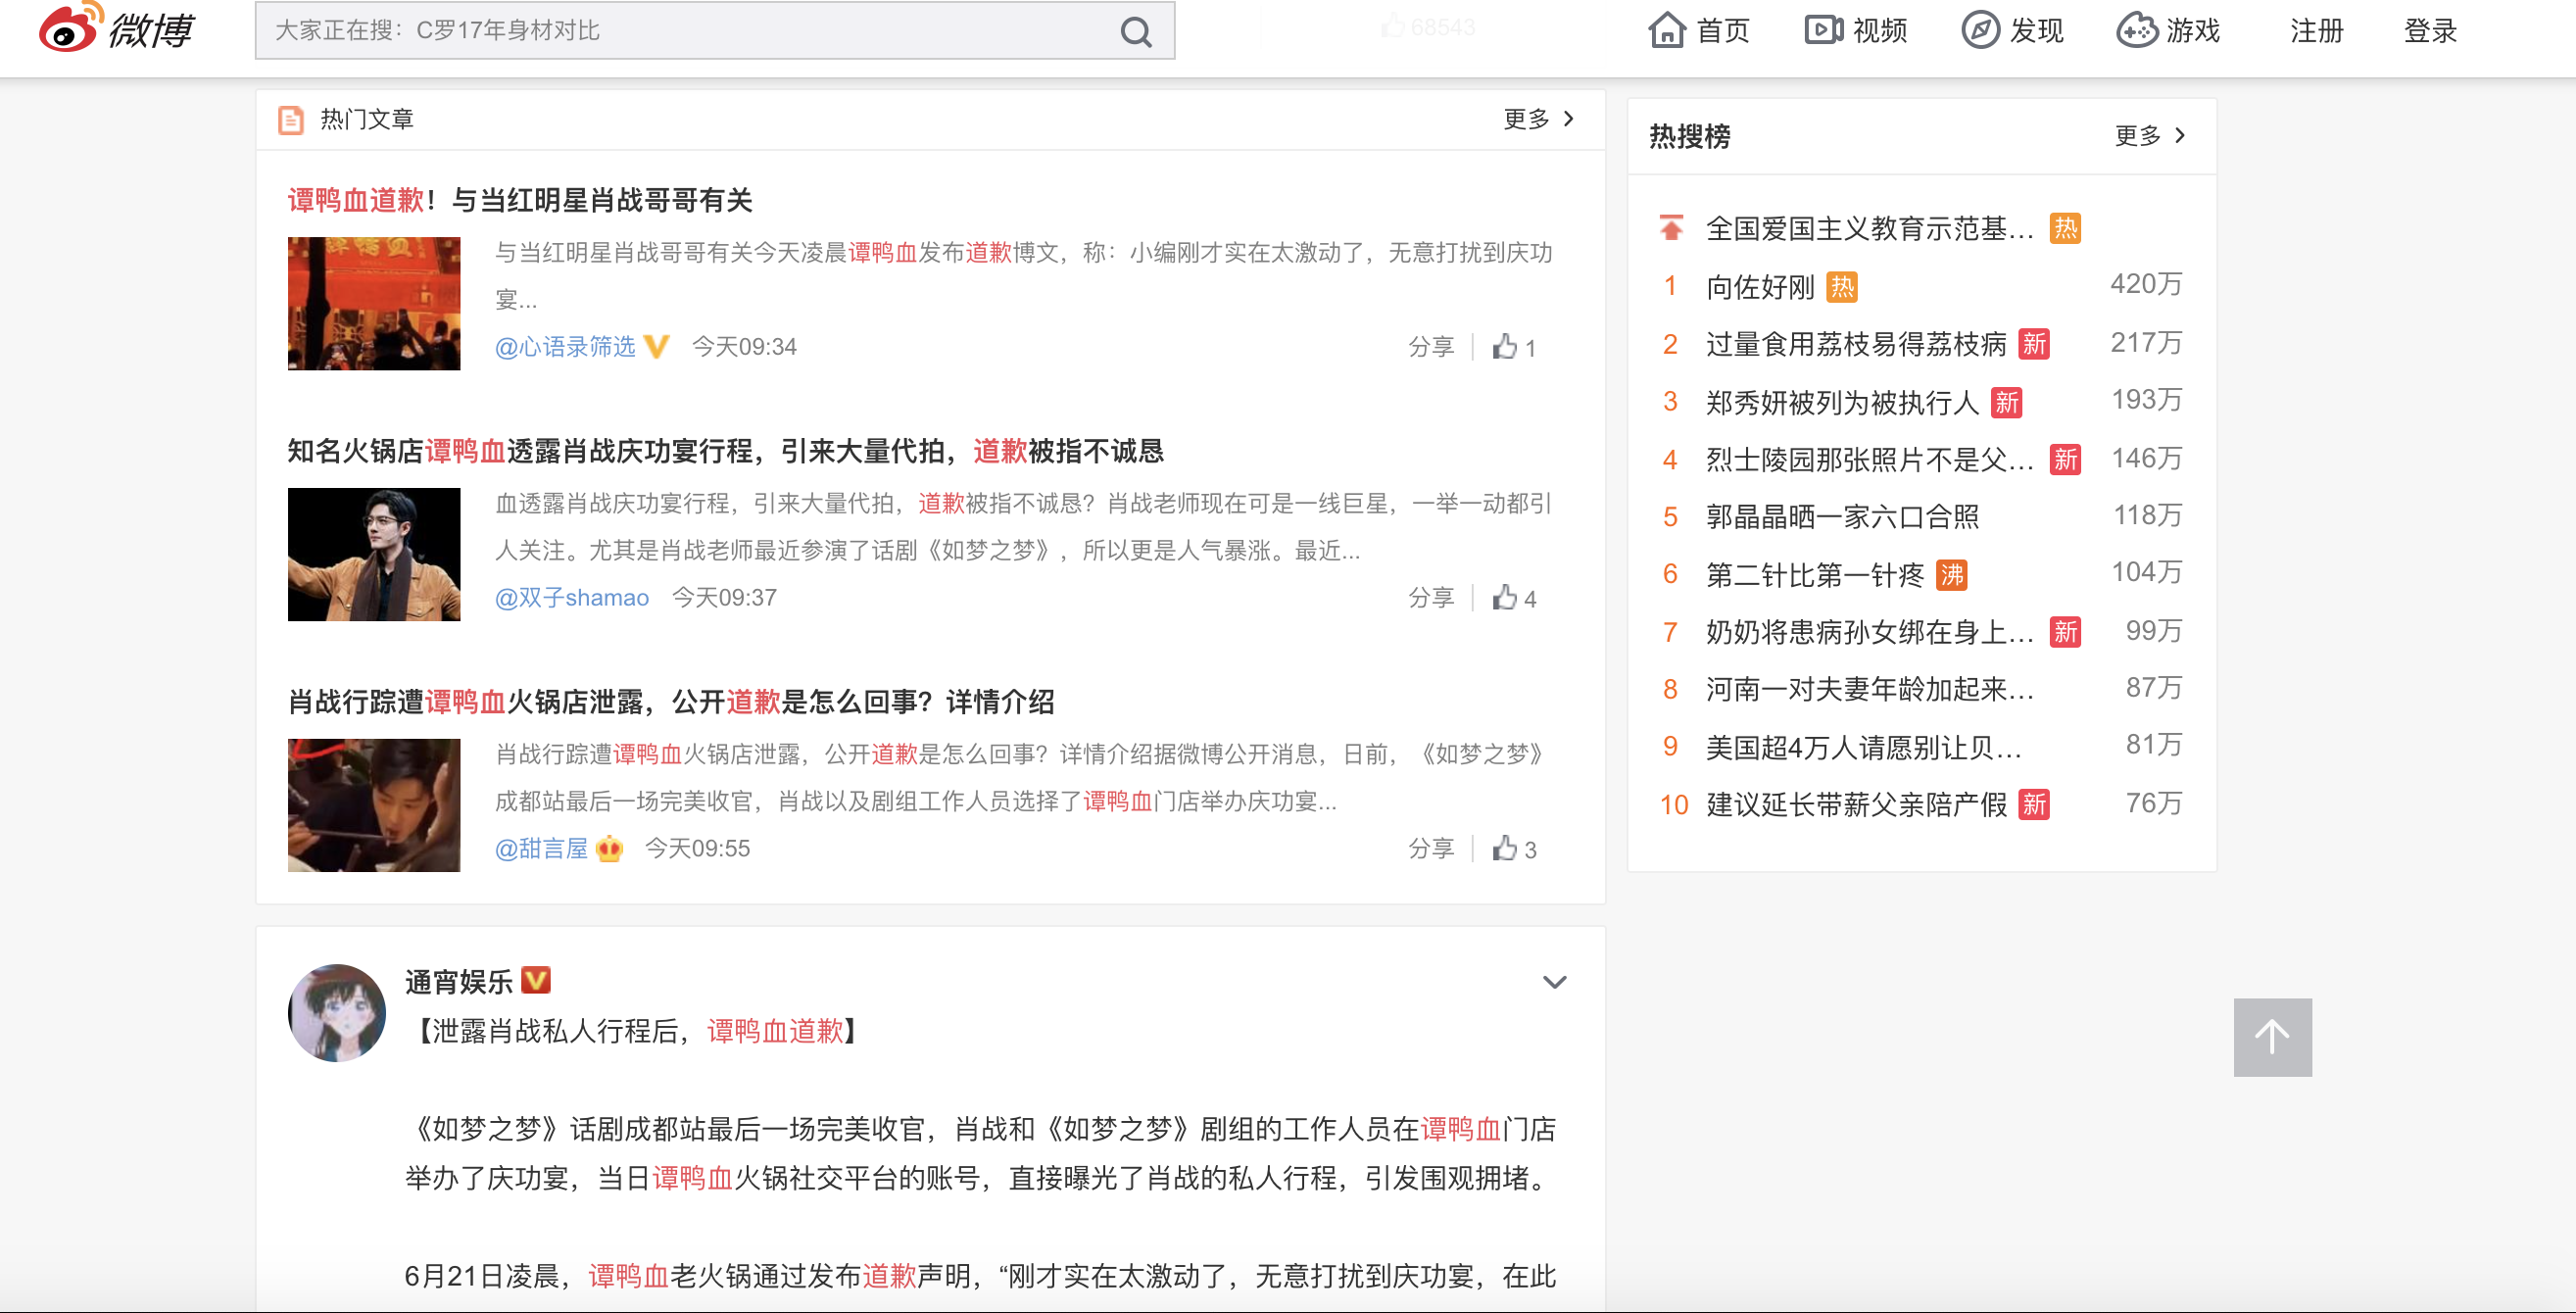Open thumbnail of @甜言屋 article
2576x1313 pixels.
pos(374,805)
